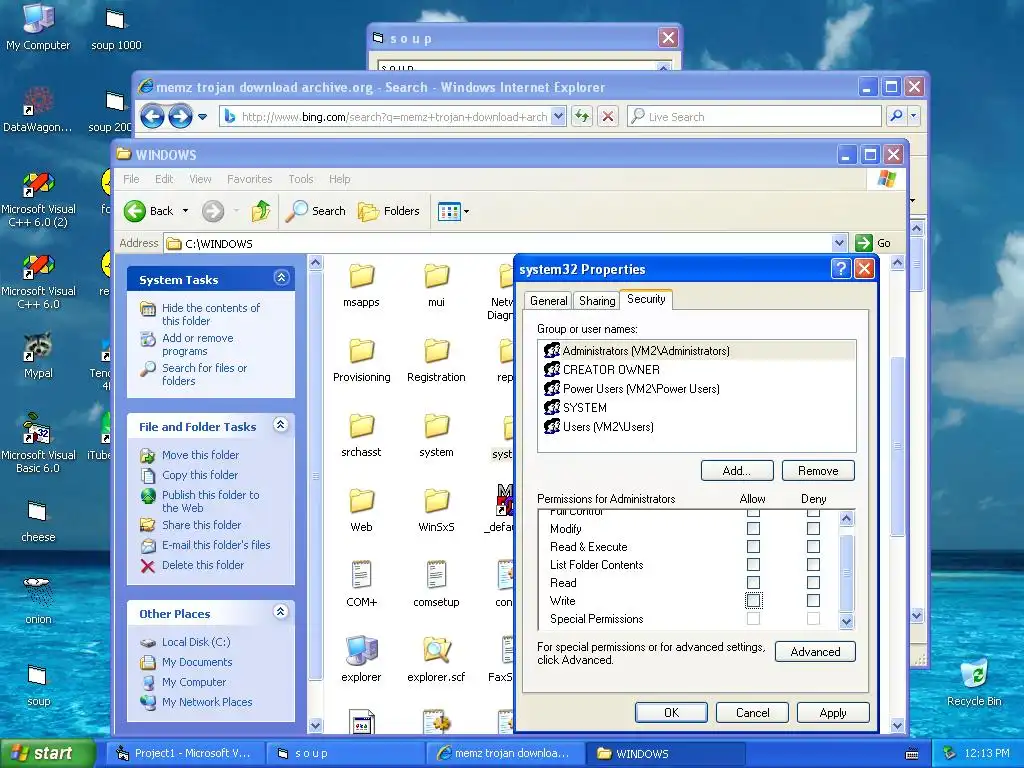Open Back history dropdown arrow
This screenshot has height=768, width=1024.
185,211
